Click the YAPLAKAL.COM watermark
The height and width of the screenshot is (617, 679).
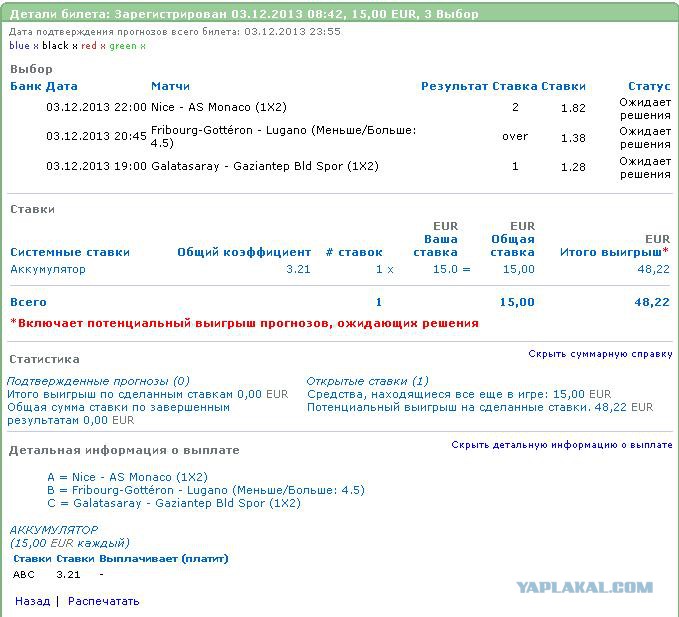tap(585, 588)
